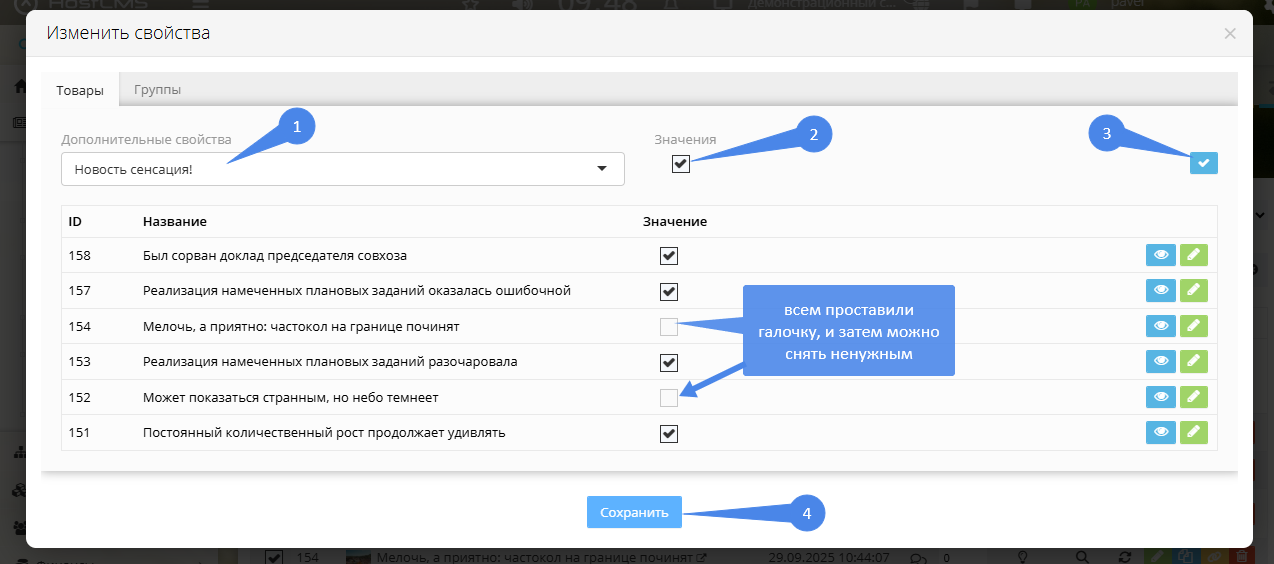
Task: Edit item 152 with the pencil icon
Action: [x=1193, y=397]
